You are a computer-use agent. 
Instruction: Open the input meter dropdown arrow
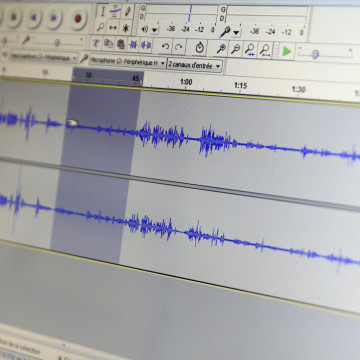(236, 32)
